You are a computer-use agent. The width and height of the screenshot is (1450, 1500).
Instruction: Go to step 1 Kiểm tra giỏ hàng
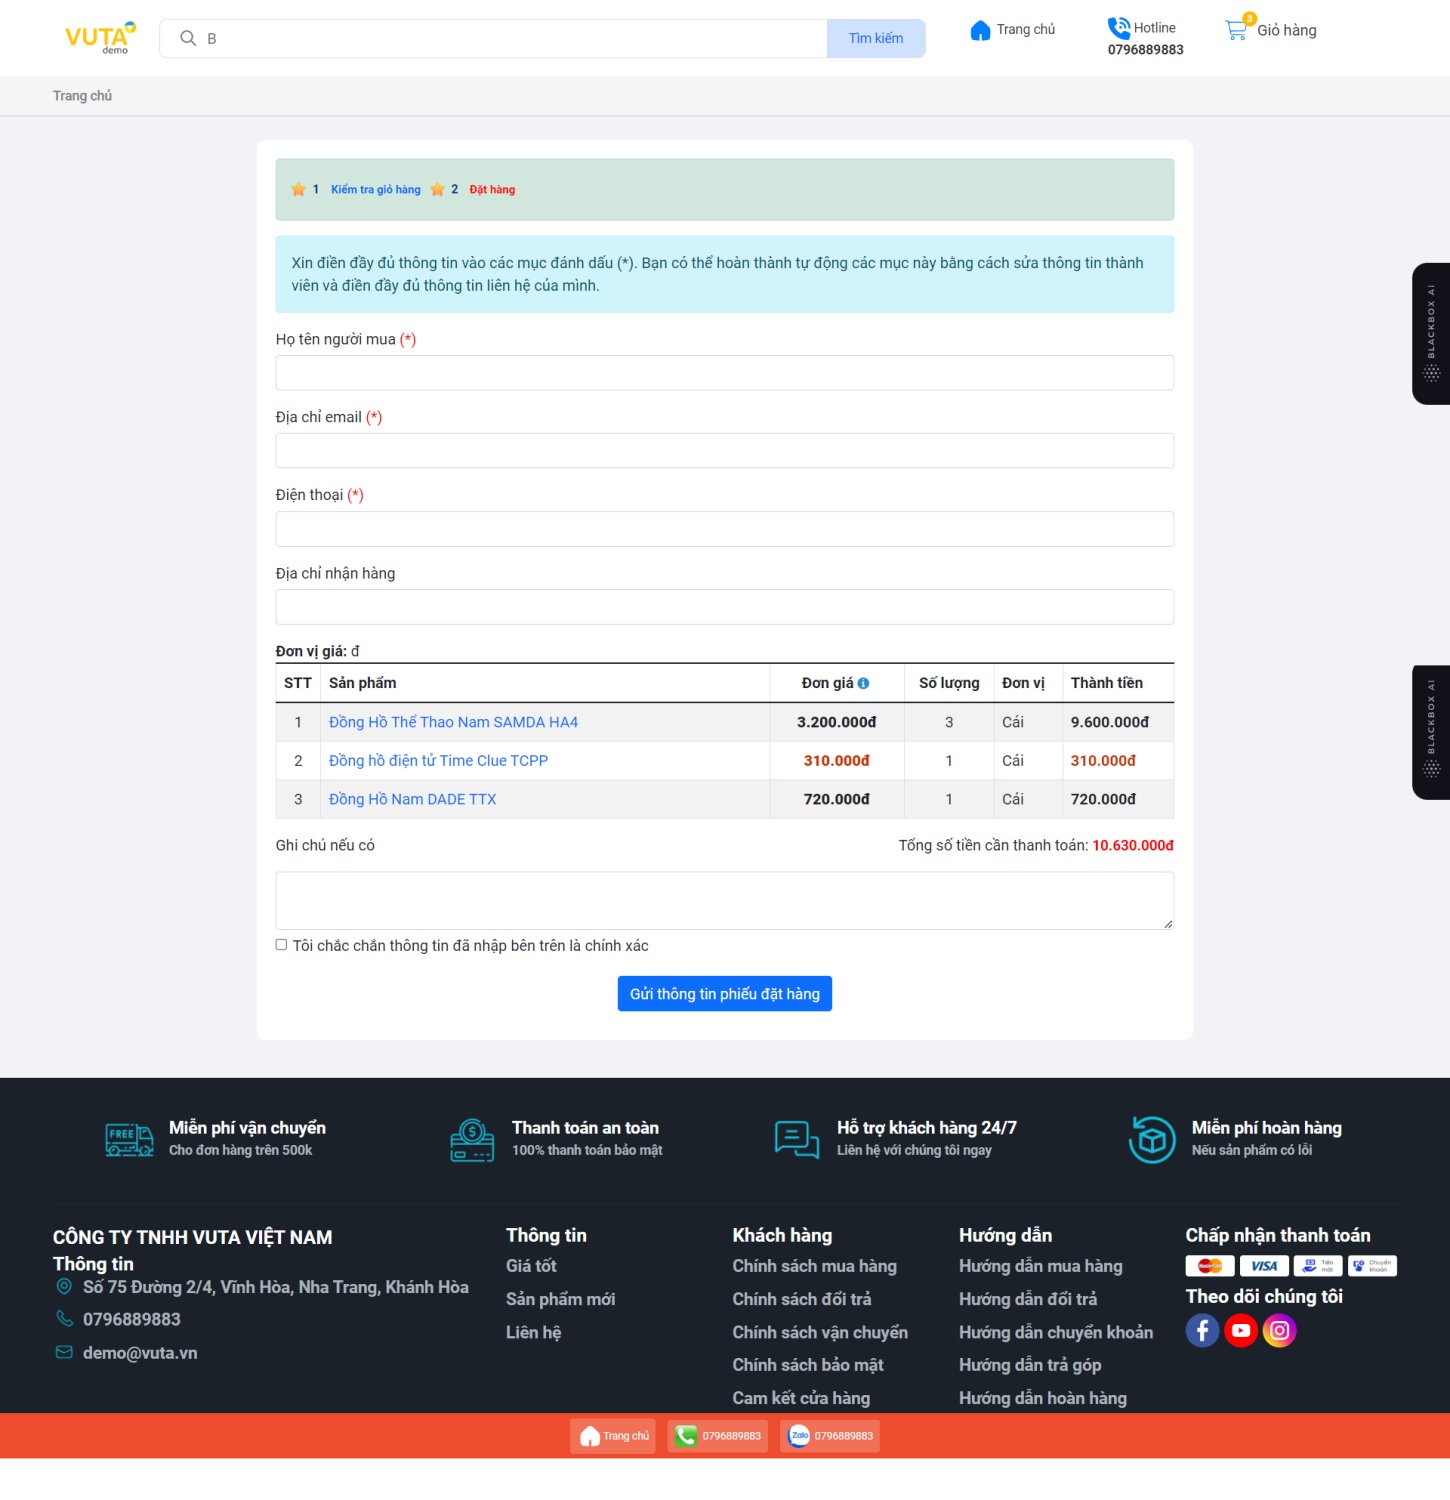[376, 190]
